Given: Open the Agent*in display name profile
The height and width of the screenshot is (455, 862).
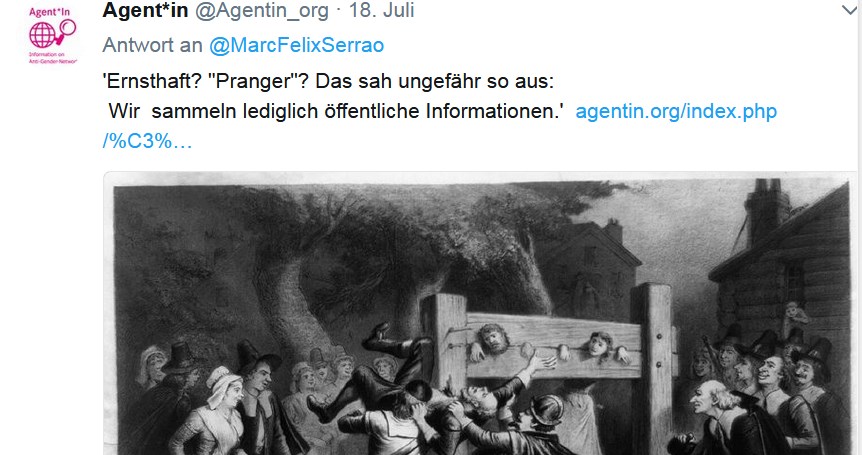Looking at the screenshot, I should coord(145,10).
